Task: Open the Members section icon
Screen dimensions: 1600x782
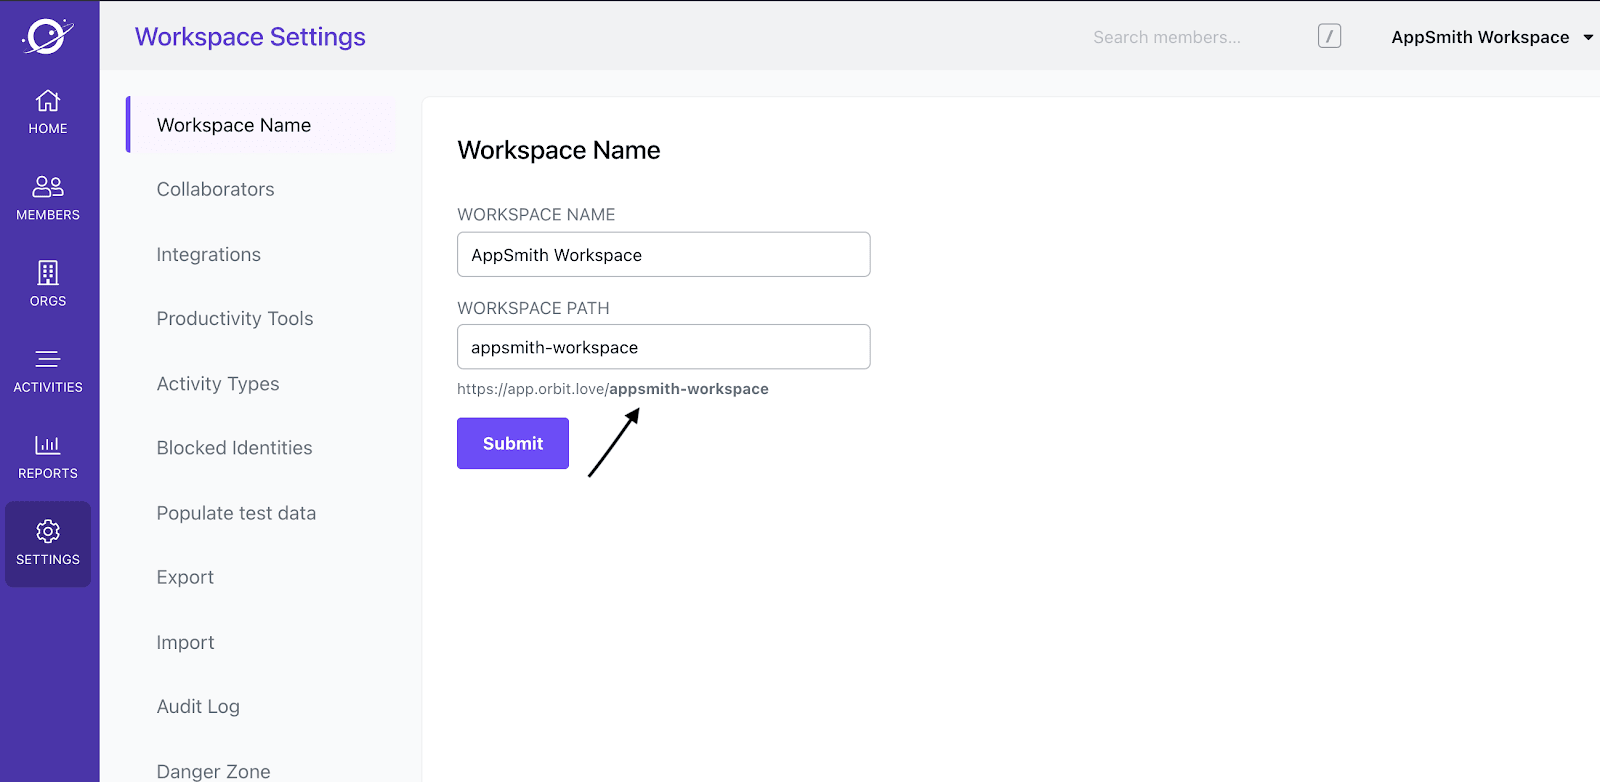Action: coord(48,187)
